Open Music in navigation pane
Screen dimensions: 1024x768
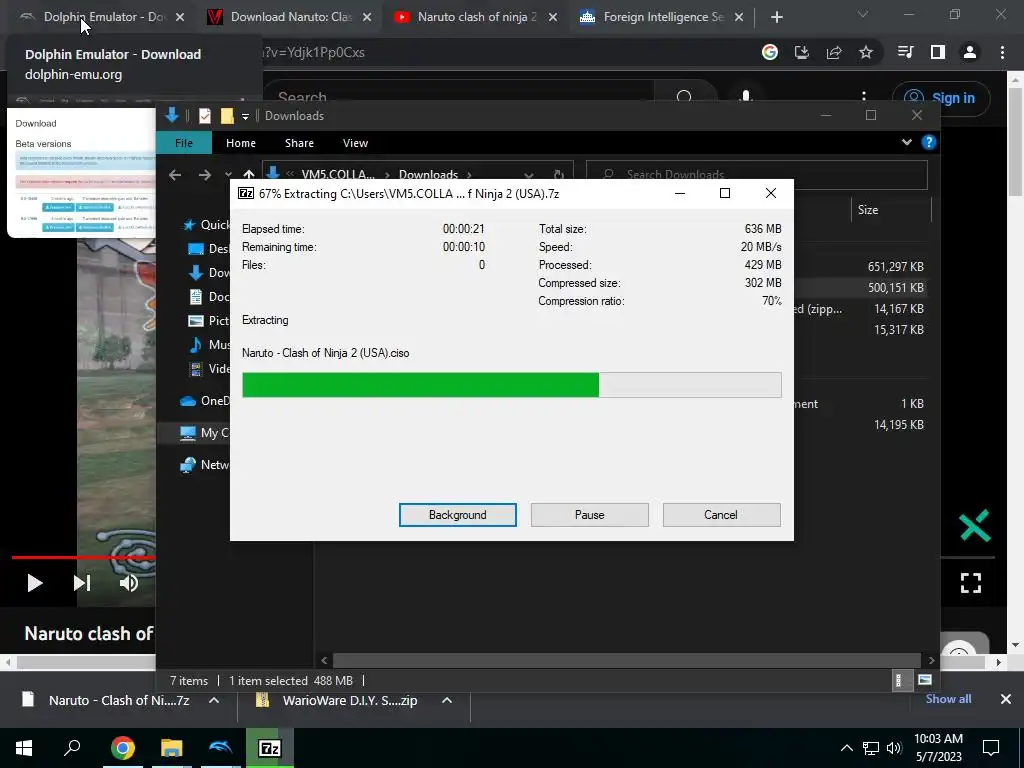click(x=208, y=345)
